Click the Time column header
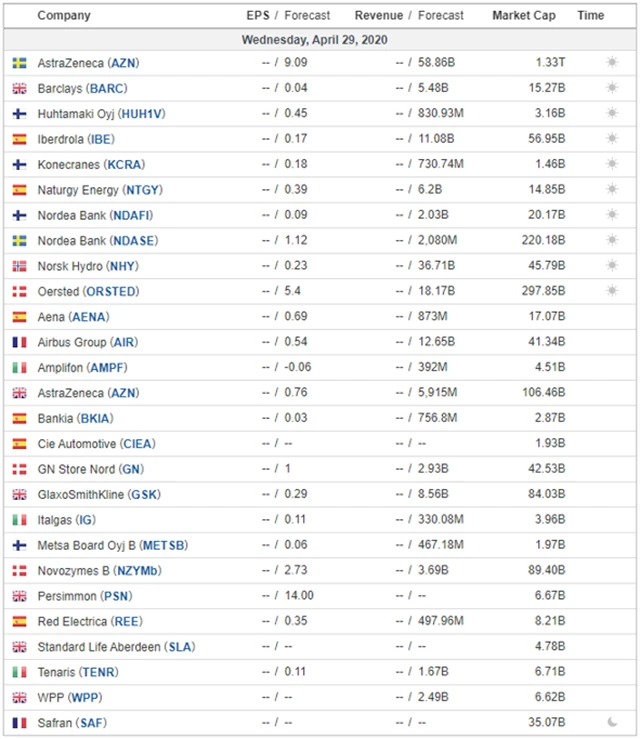Screen dimensions: 640x739 click(591, 16)
